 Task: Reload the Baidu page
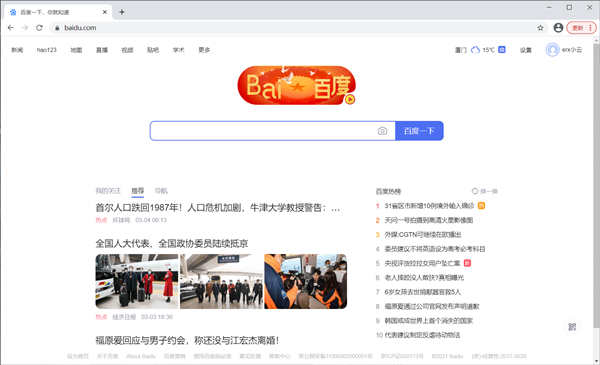(x=39, y=28)
